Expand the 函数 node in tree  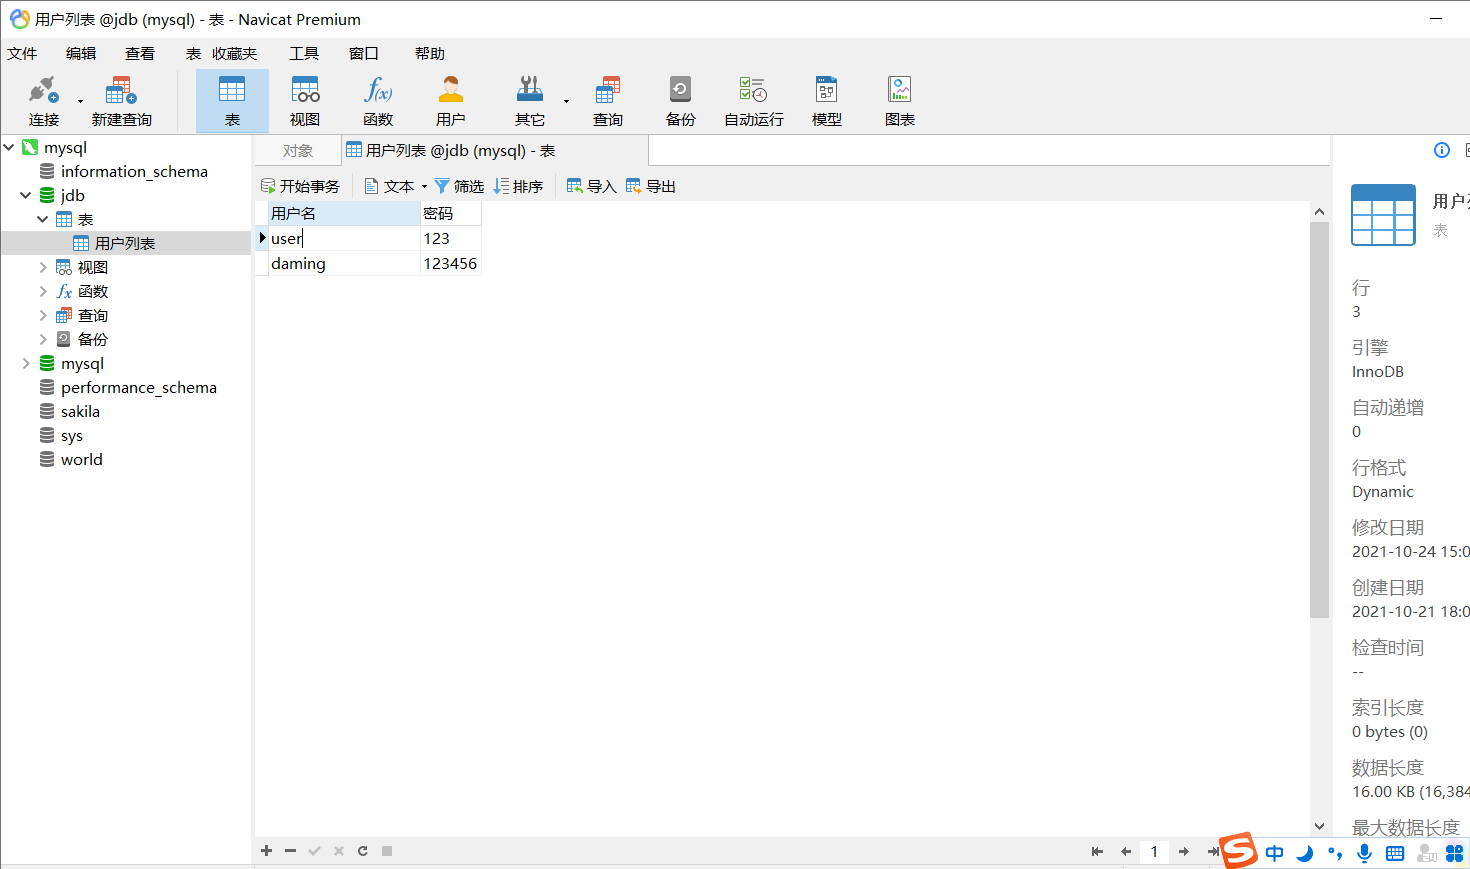(43, 291)
